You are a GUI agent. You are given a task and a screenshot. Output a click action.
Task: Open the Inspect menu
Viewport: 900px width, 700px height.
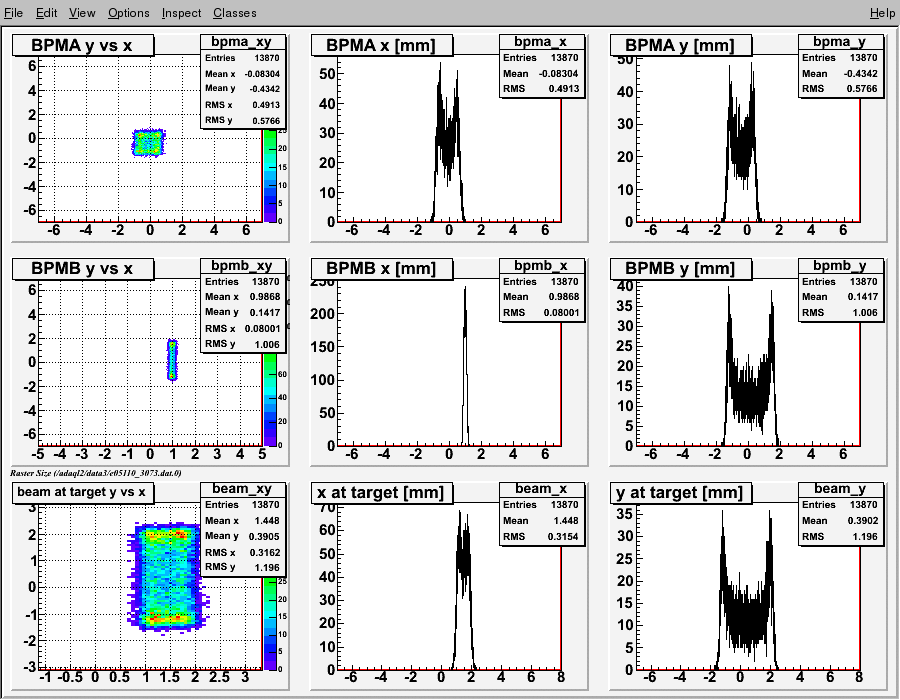coord(181,13)
